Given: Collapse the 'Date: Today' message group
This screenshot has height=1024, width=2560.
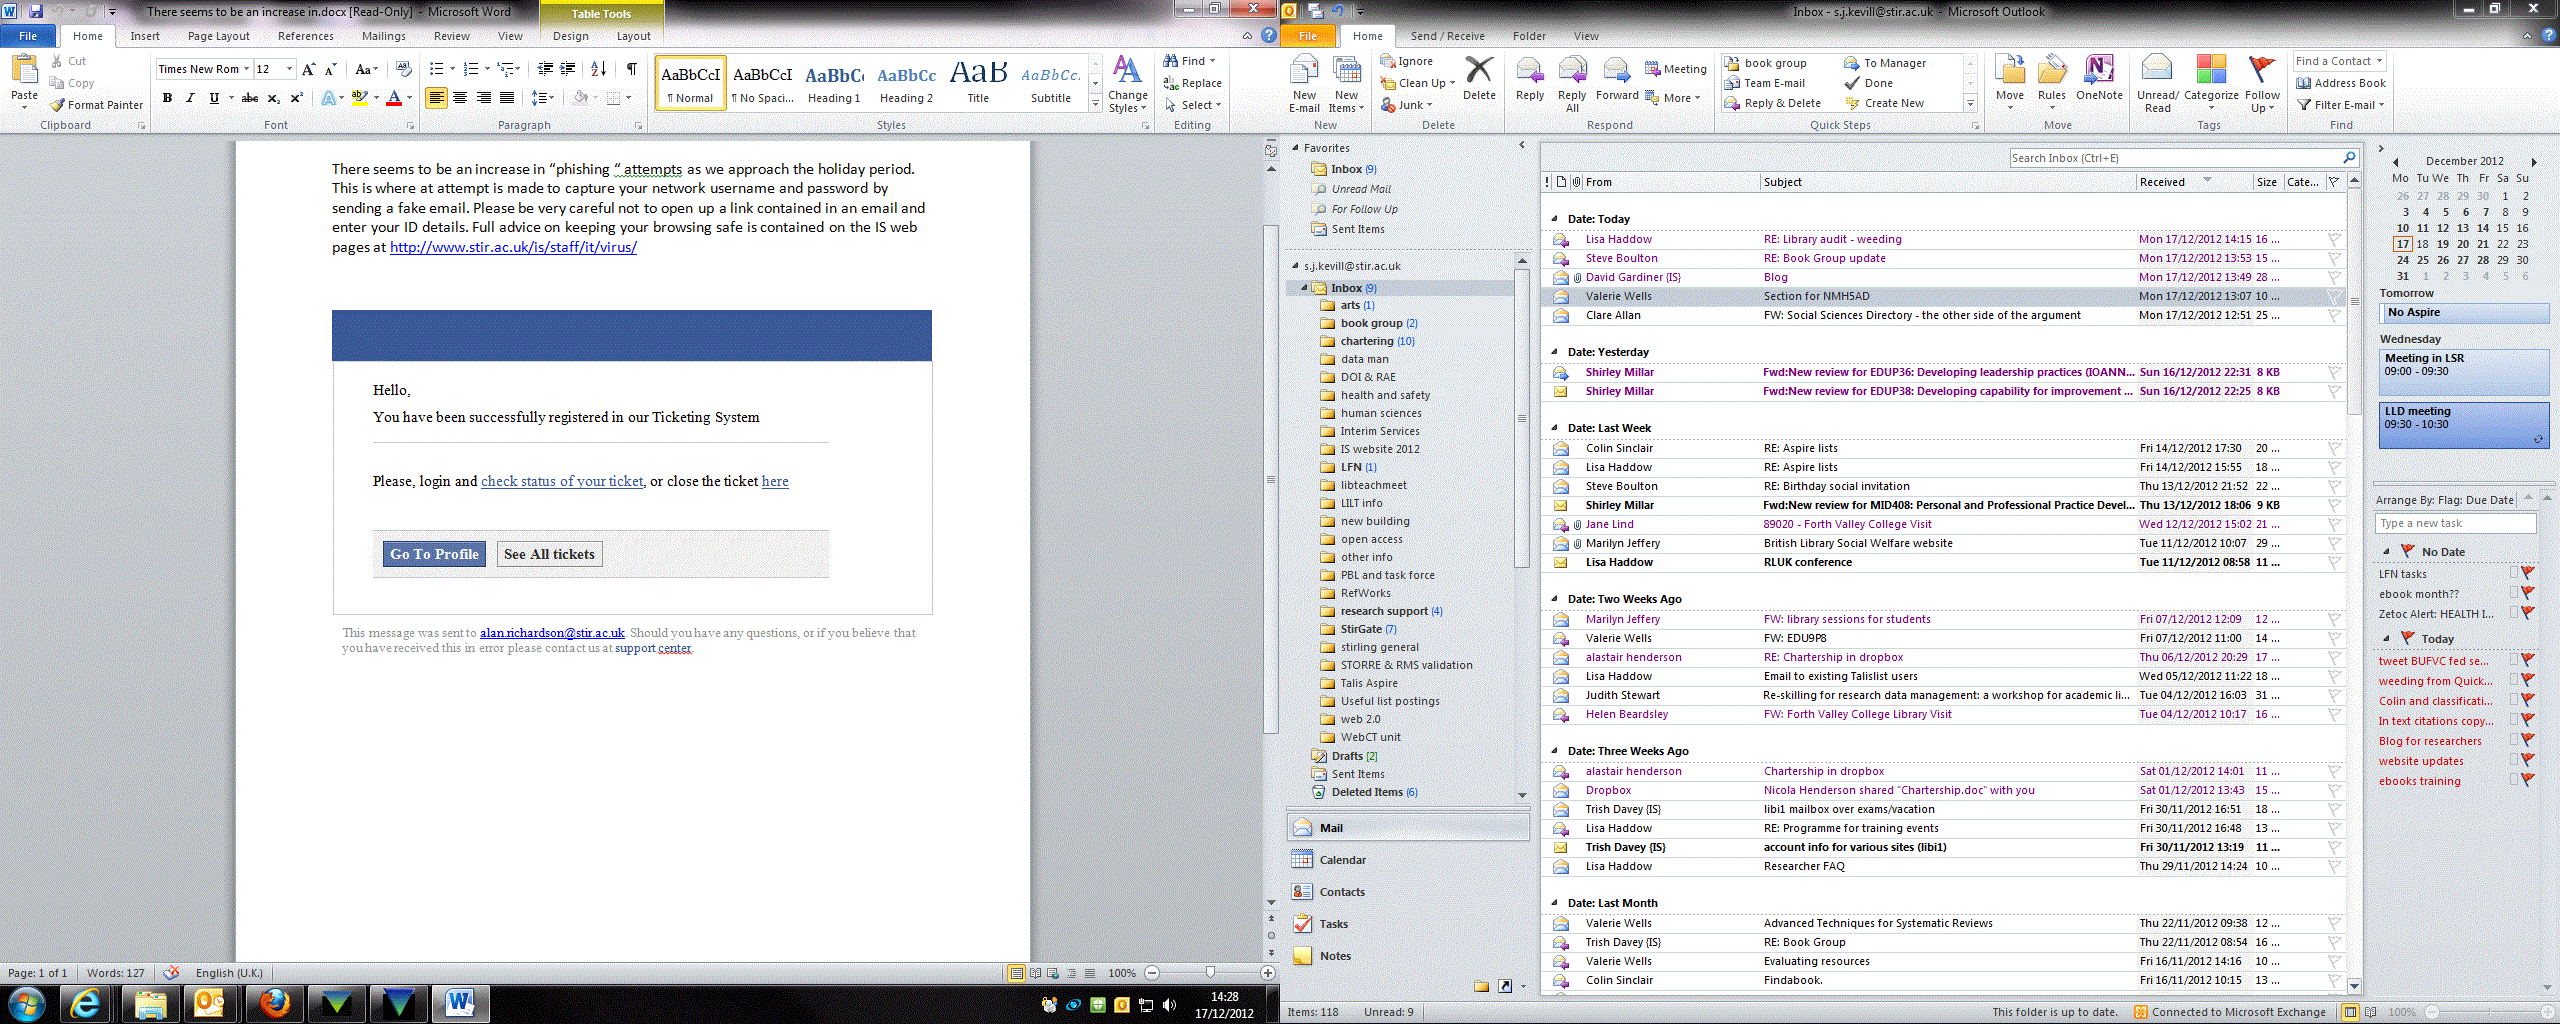Looking at the screenshot, I should pos(1554,219).
